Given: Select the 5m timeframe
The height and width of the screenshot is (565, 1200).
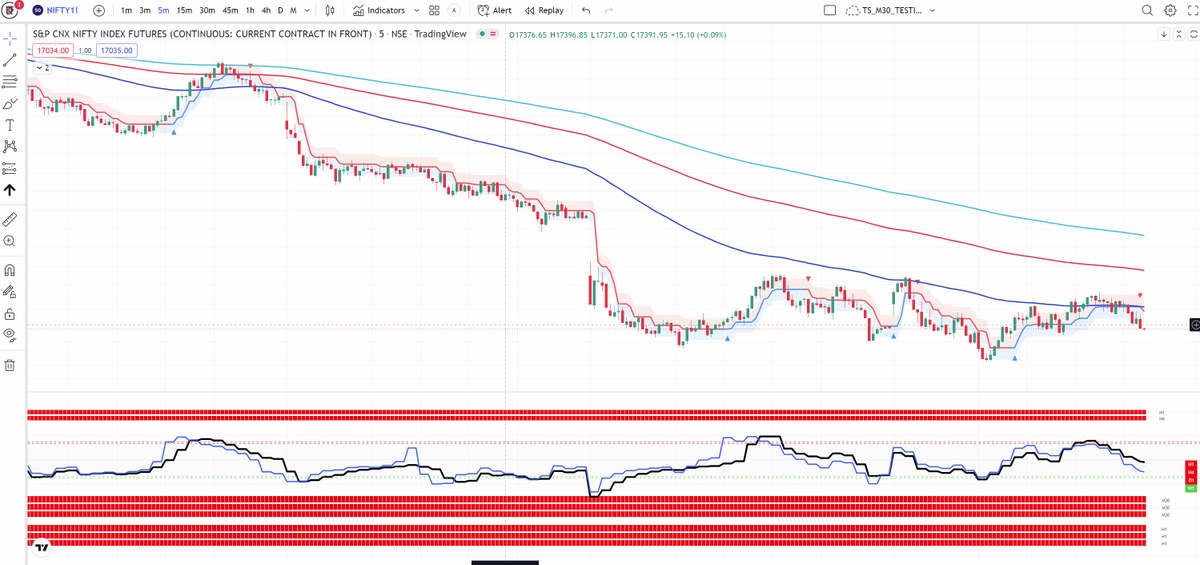Looking at the screenshot, I should 163,10.
